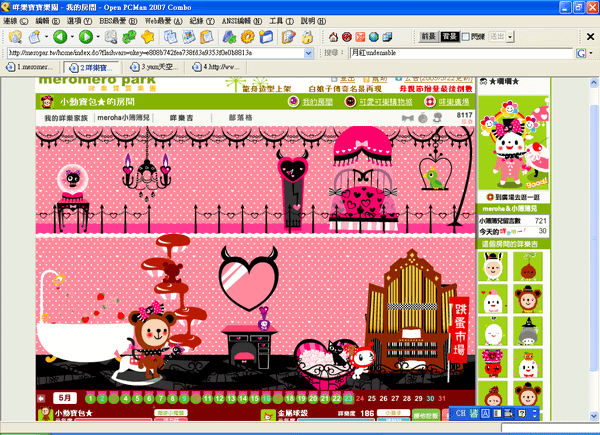Open the 工具(T) menu
The width and height of the screenshot is (600, 435).
point(281,21)
